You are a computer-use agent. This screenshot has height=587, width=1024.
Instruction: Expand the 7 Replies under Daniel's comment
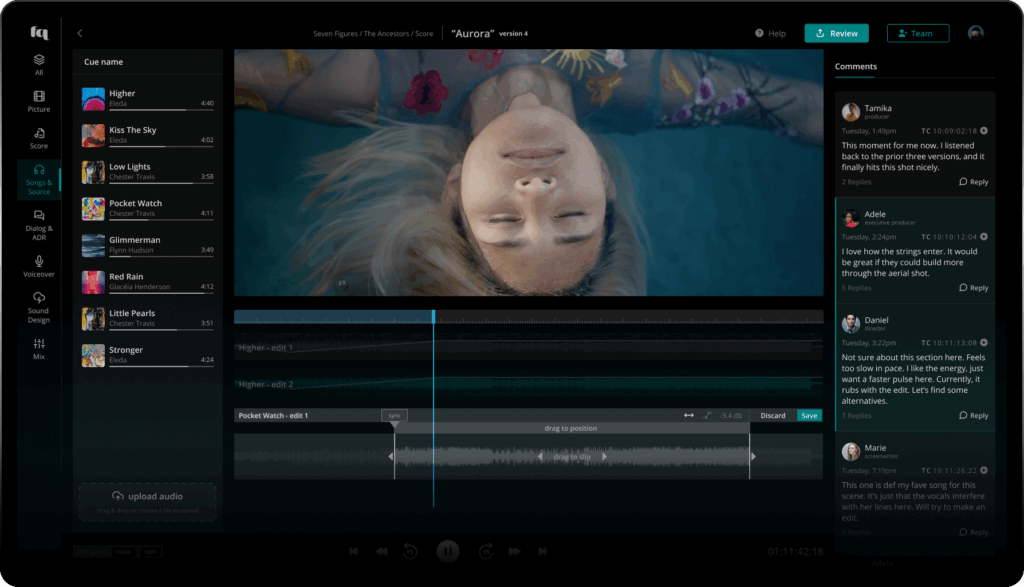click(856, 415)
